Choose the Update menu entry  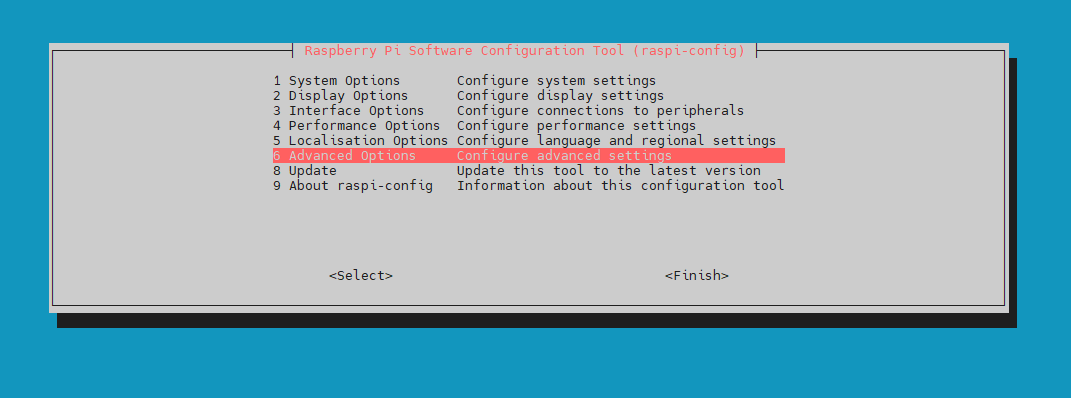pyautogui.click(x=529, y=171)
